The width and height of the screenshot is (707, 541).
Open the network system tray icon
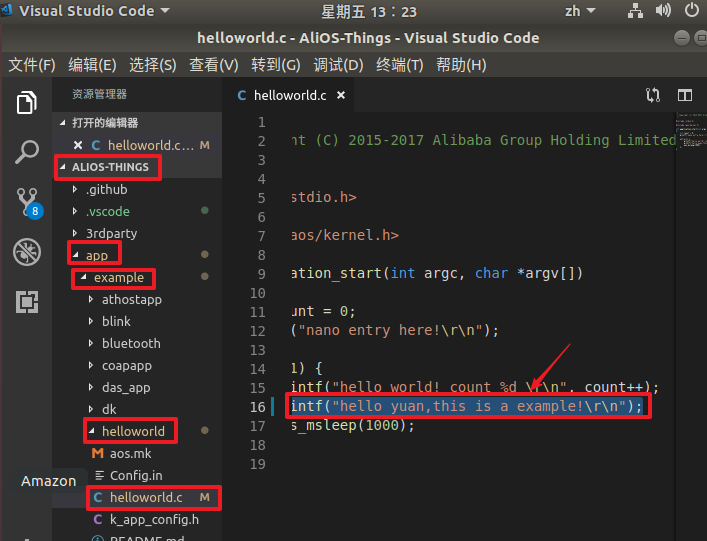pos(635,10)
